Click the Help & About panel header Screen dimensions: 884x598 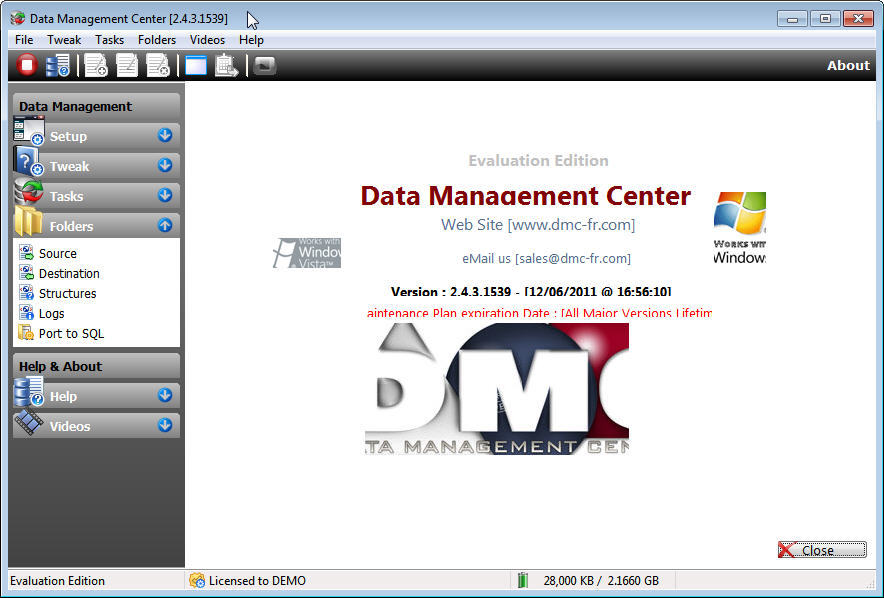point(96,366)
